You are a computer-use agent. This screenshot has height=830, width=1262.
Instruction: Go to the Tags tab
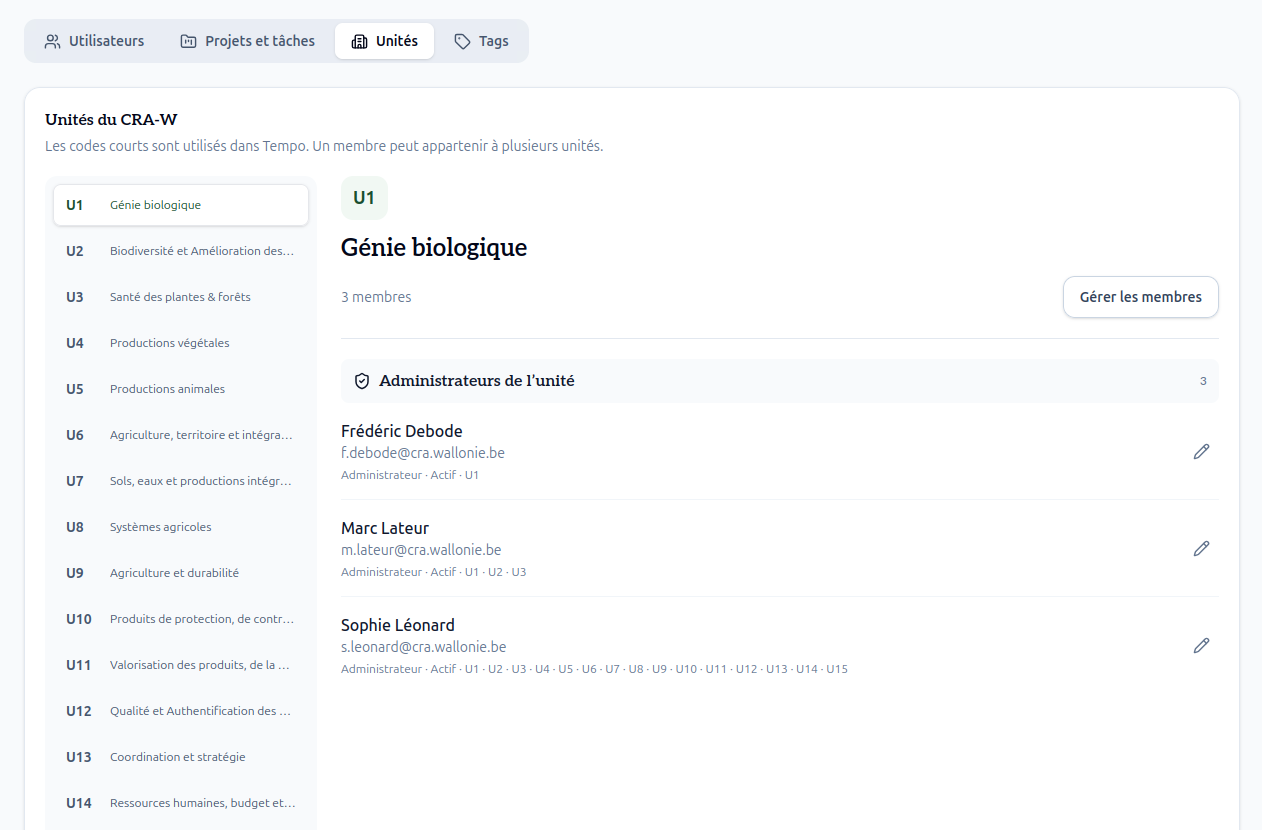click(x=481, y=41)
